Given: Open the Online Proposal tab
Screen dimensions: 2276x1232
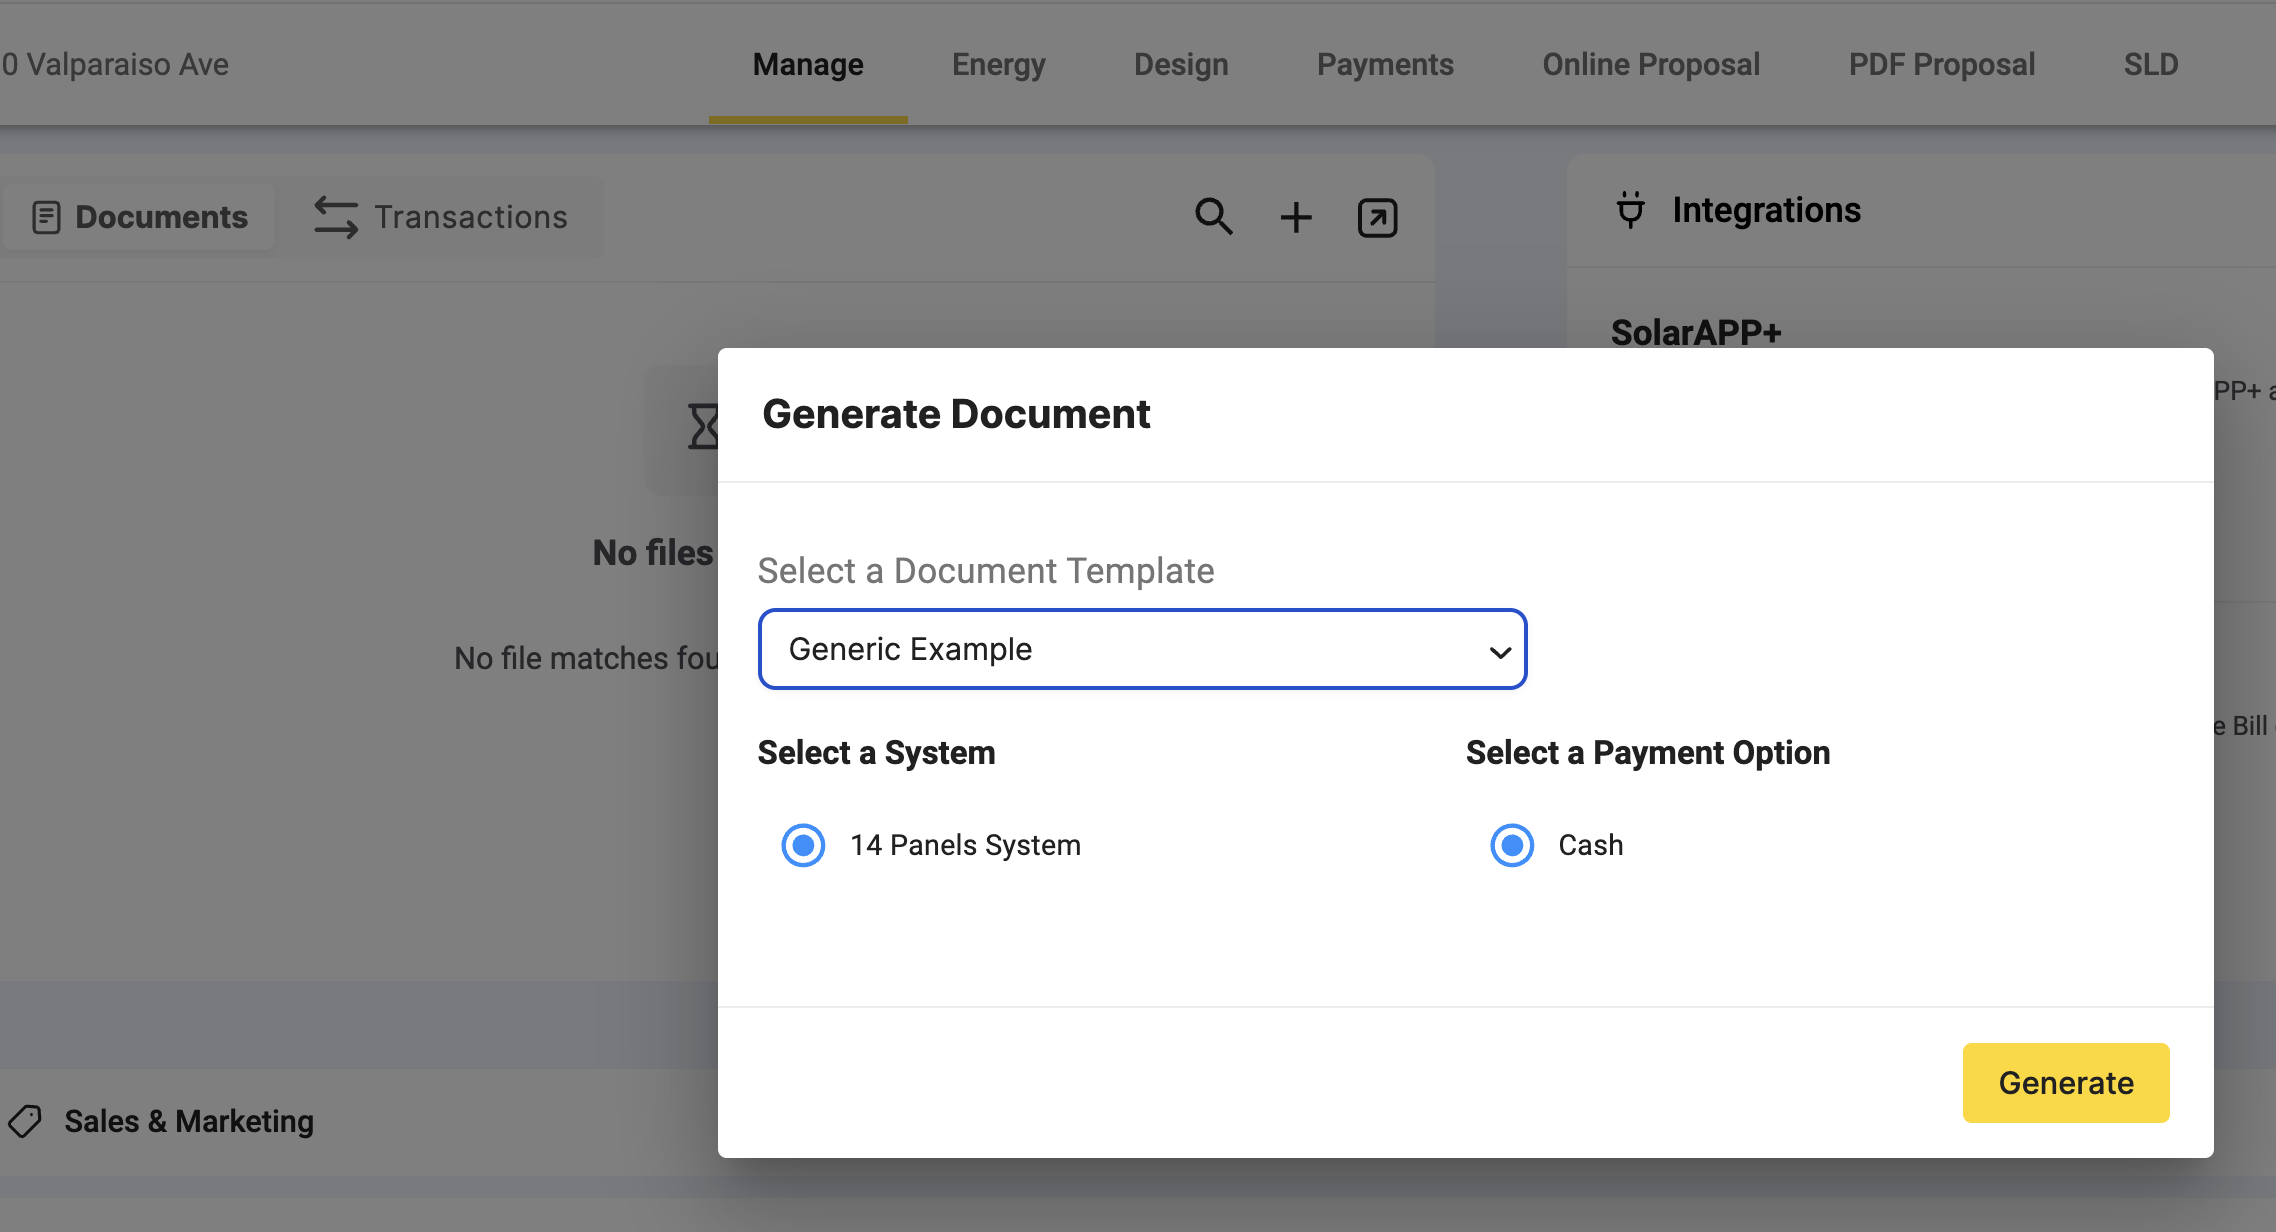Looking at the screenshot, I should click(x=1651, y=64).
